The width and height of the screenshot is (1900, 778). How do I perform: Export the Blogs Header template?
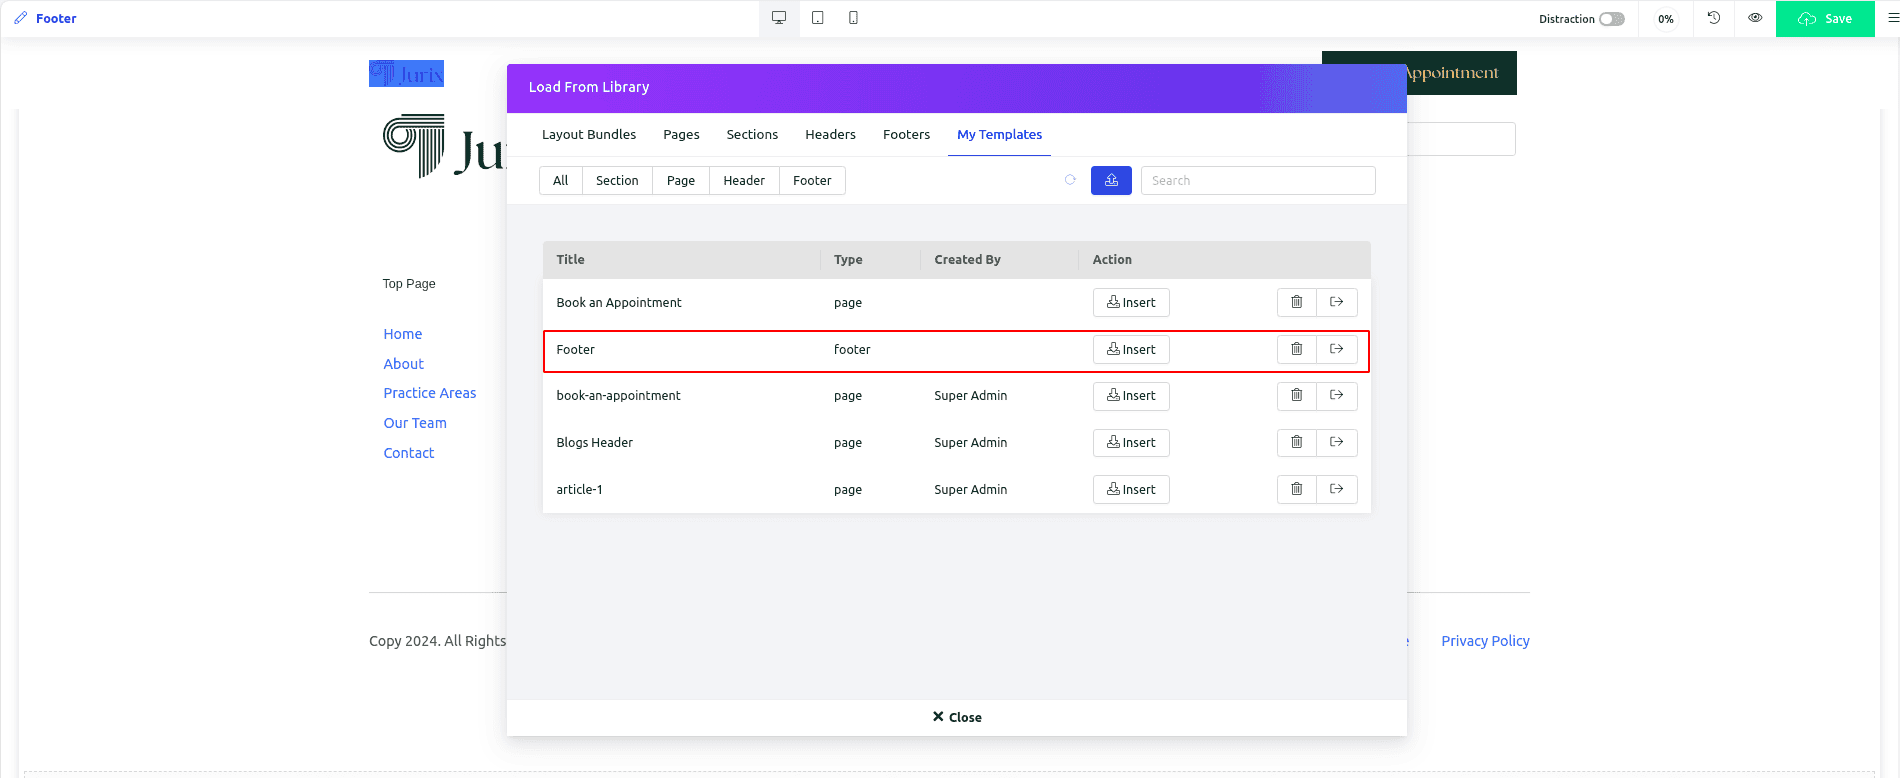coord(1336,442)
